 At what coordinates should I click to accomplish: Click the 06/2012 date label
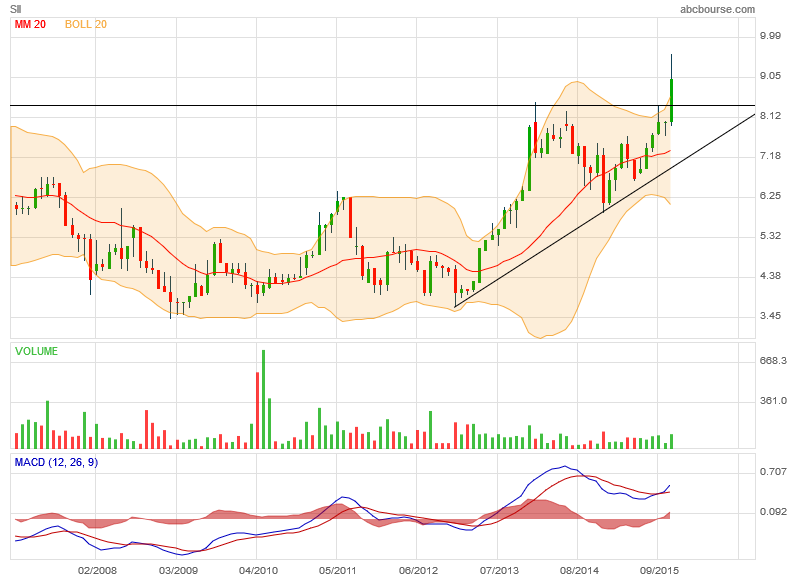pos(418,570)
